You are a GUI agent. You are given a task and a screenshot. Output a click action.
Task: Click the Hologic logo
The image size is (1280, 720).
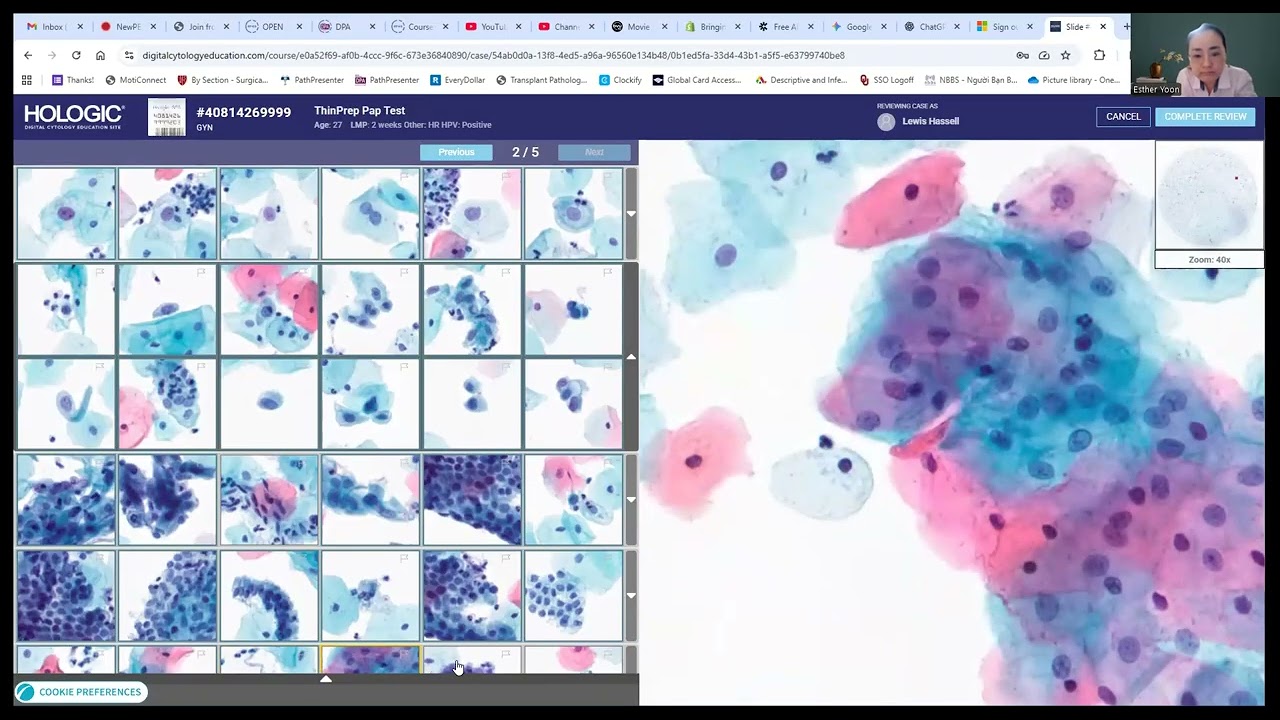tap(74, 117)
